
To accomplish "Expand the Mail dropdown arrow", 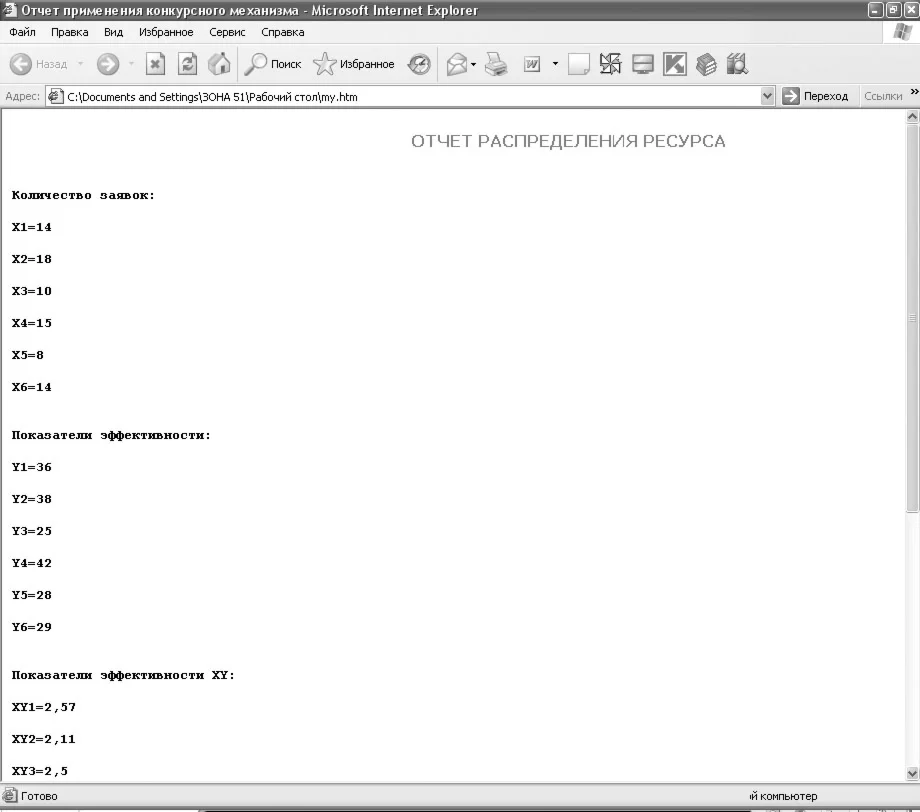I will tap(473, 64).
